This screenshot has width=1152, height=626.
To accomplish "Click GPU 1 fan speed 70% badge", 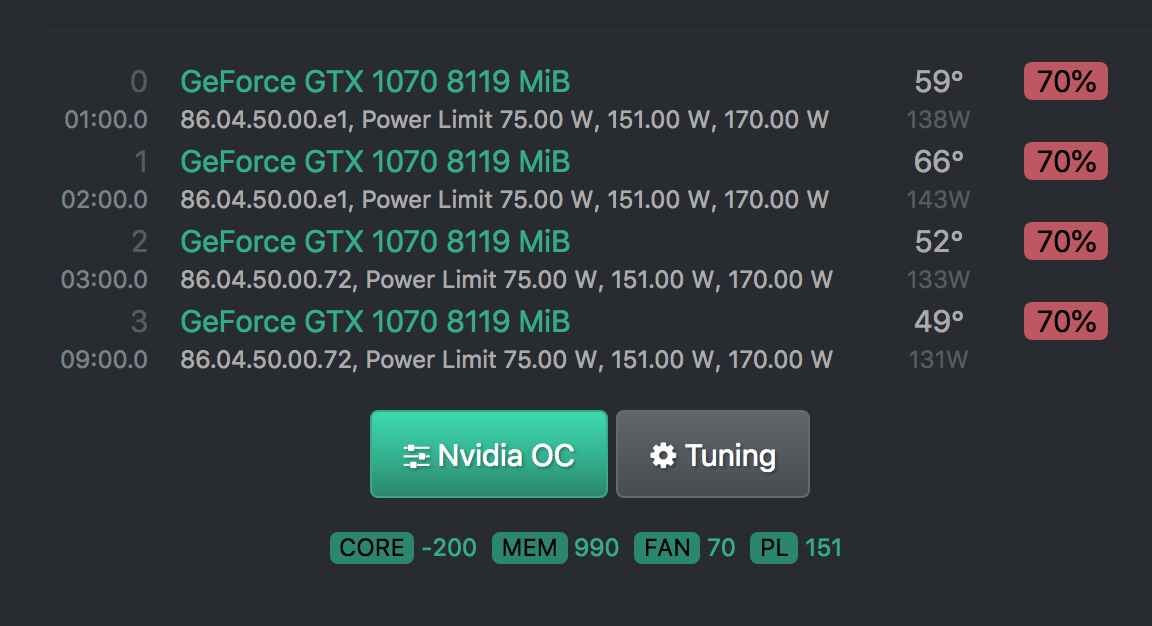I will [1065, 161].
